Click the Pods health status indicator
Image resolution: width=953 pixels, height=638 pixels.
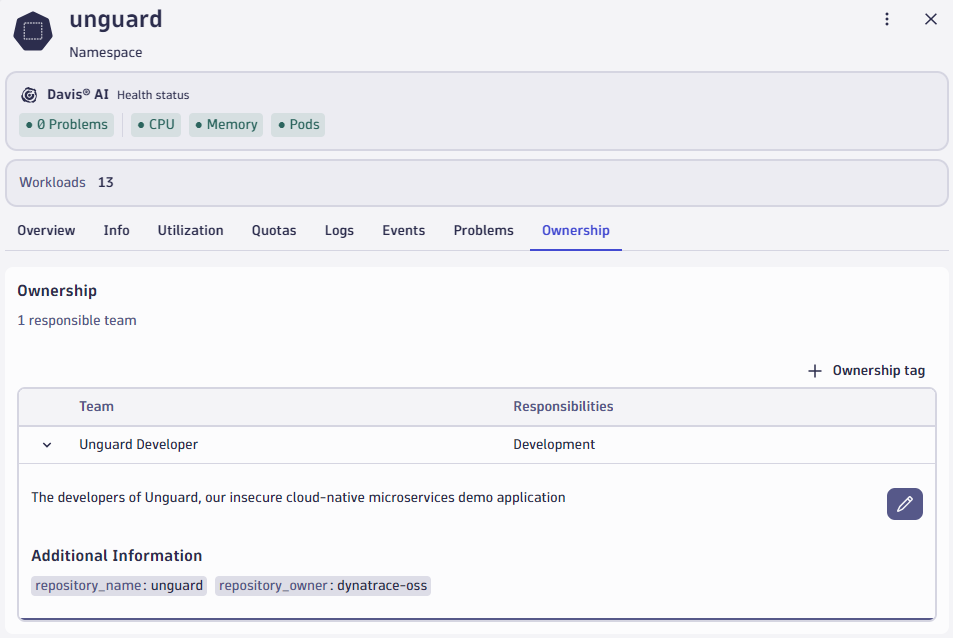coord(297,124)
